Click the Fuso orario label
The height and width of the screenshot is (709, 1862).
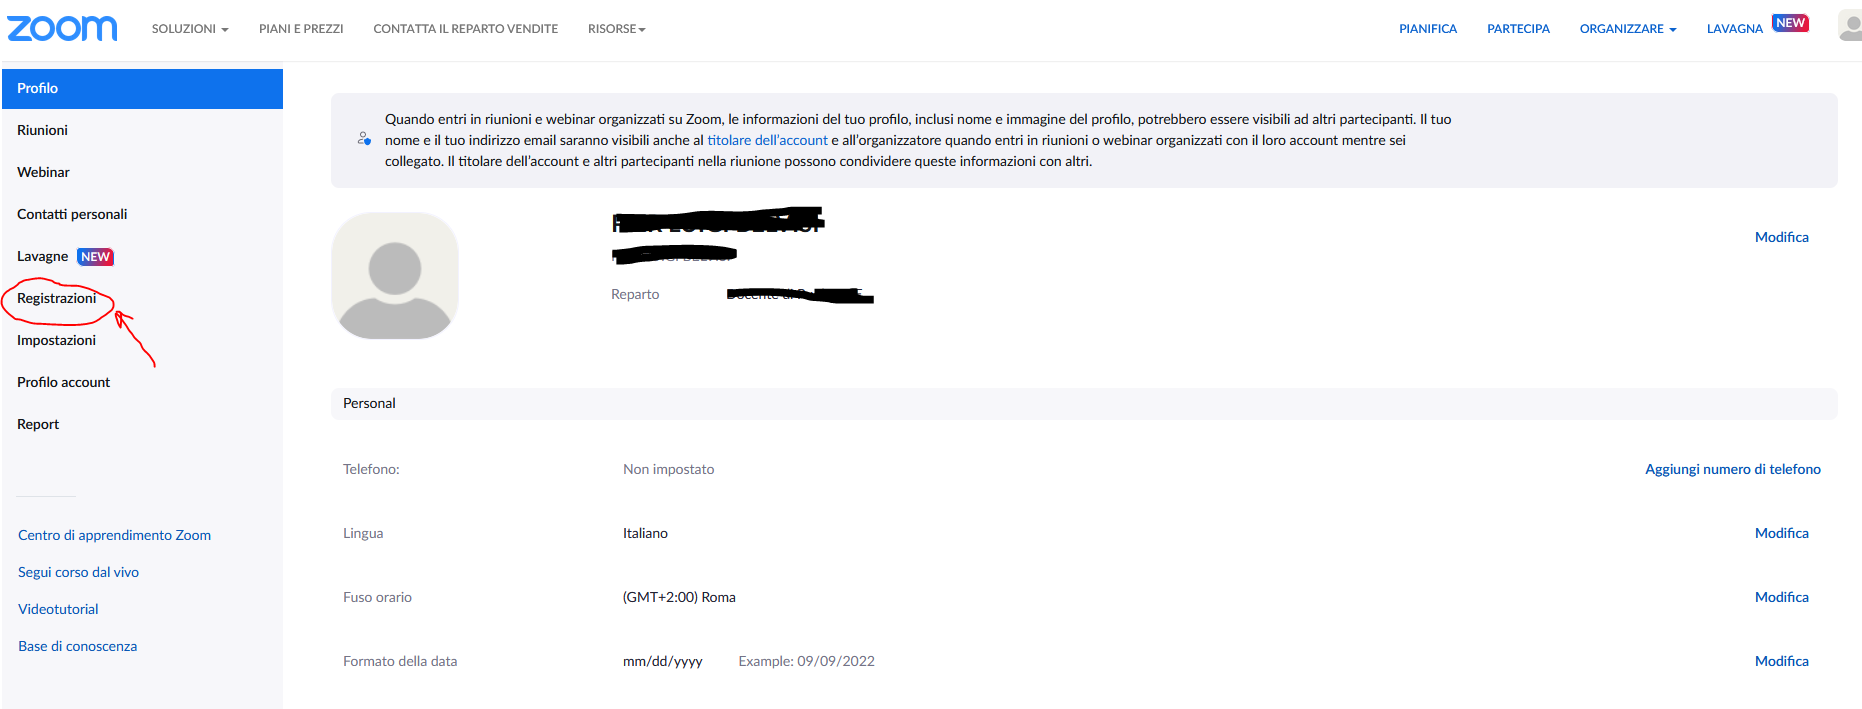pos(377,597)
